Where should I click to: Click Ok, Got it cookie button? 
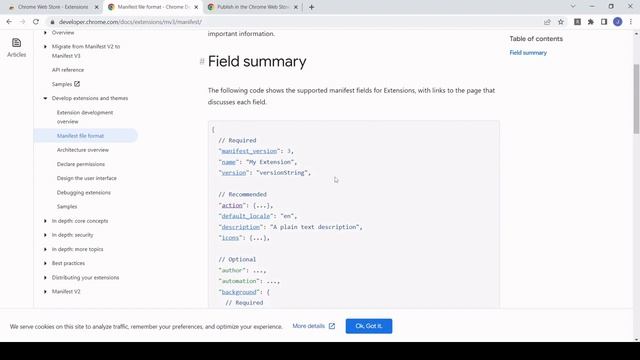369,326
